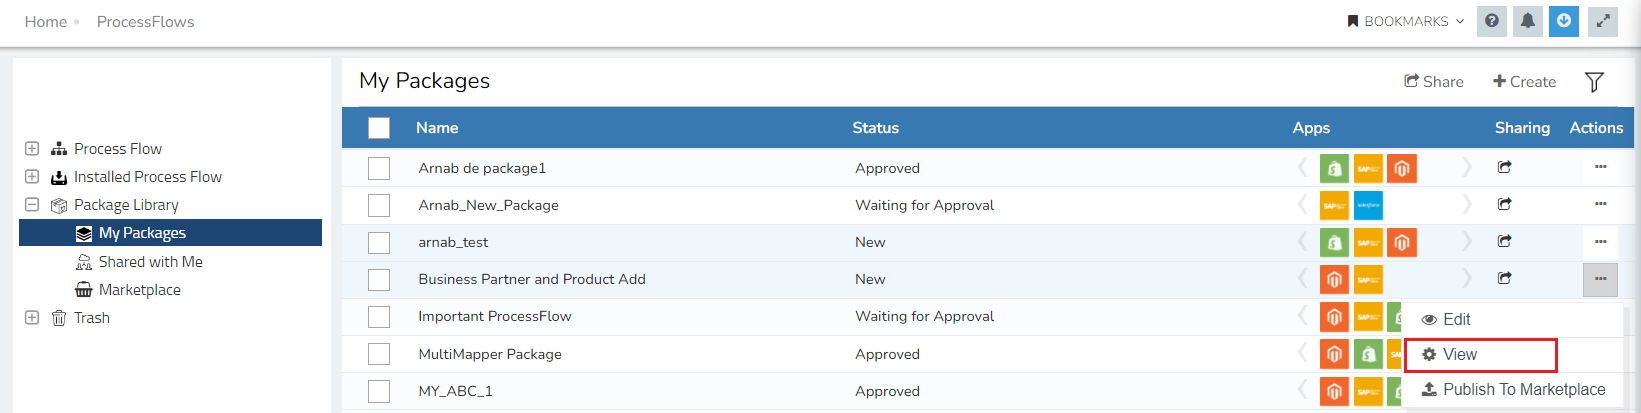Toggle fullscreen with the expand icon
The width and height of the screenshot is (1641, 413).
click(1603, 21)
